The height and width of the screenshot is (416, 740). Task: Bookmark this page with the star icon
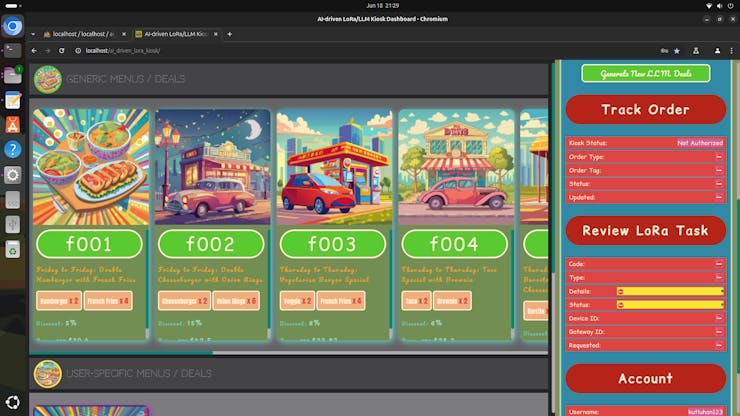pos(677,50)
